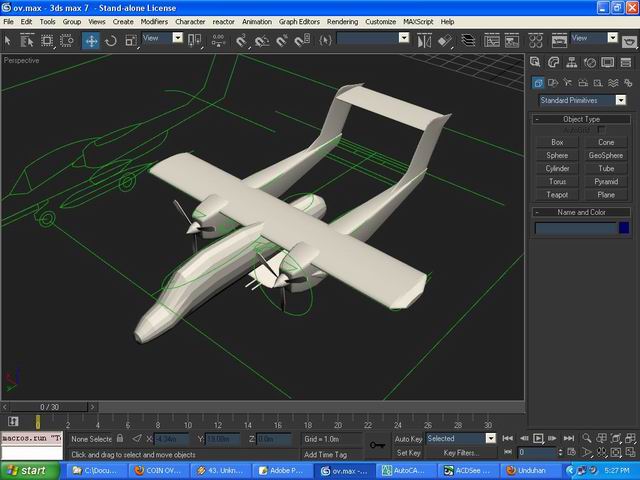Toggle 3D Snaps magnet

(x=241, y=40)
